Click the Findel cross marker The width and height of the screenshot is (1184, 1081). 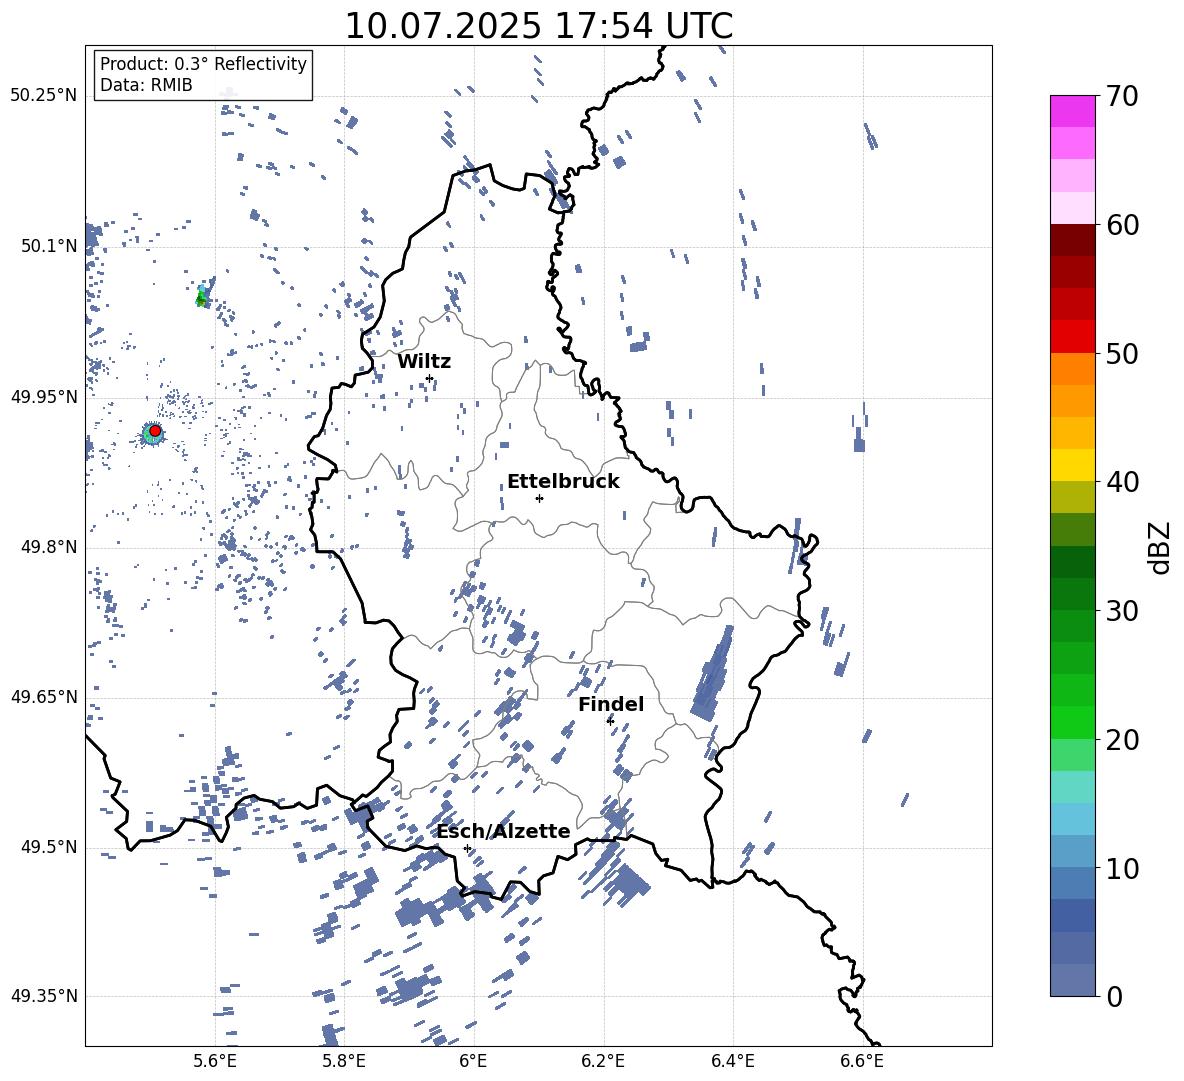pyautogui.click(x=610, y=721)
